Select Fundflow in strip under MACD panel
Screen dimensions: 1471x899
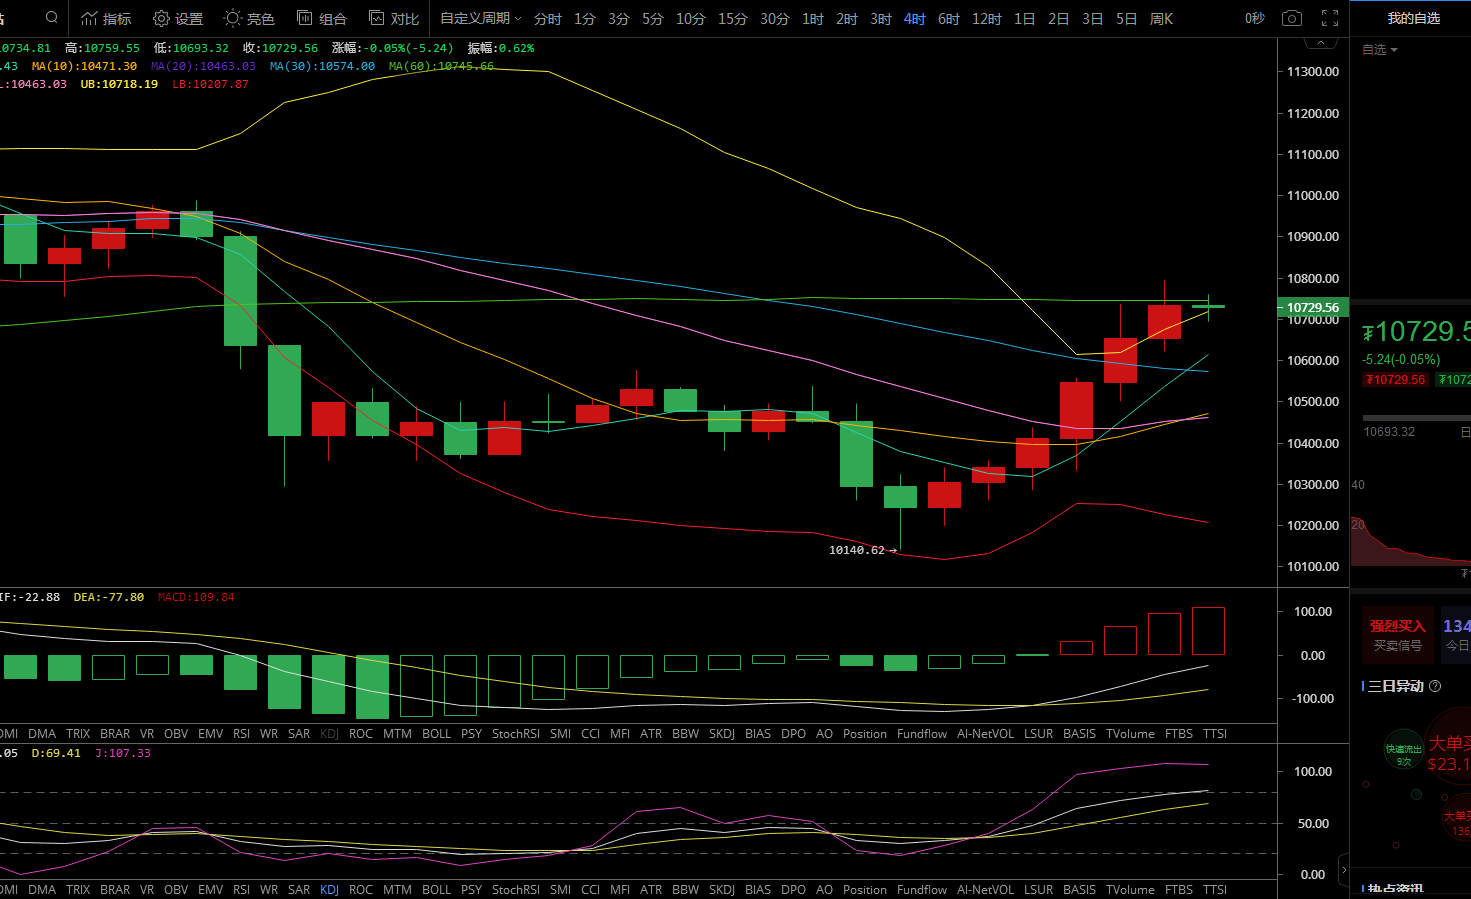point(921,733)
